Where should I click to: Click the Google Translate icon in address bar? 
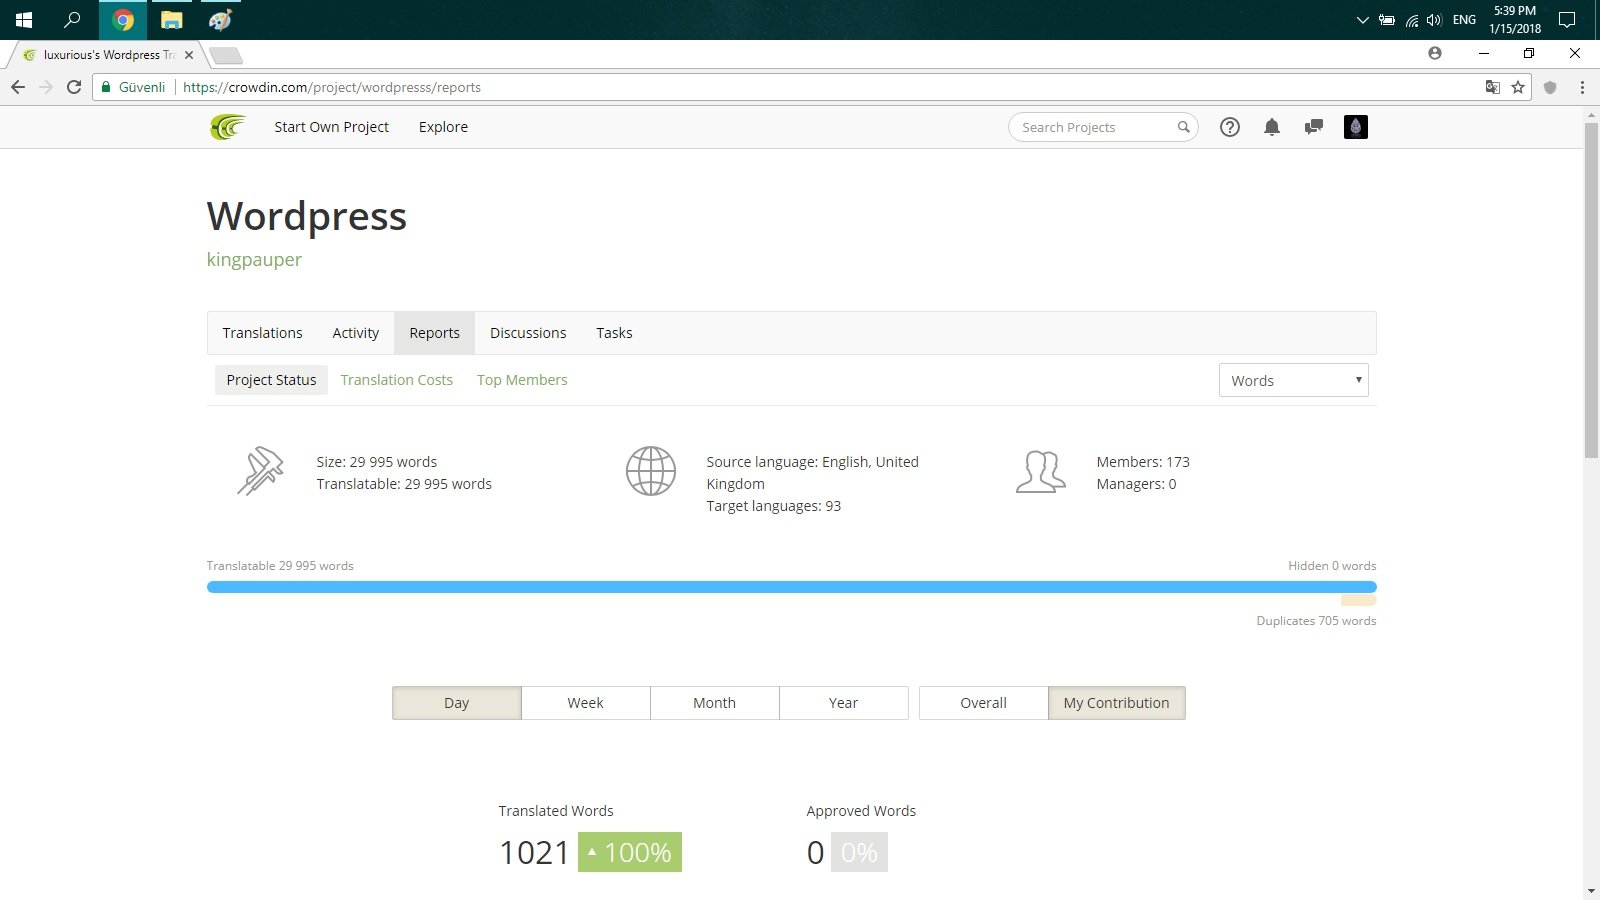[1493, 87]
